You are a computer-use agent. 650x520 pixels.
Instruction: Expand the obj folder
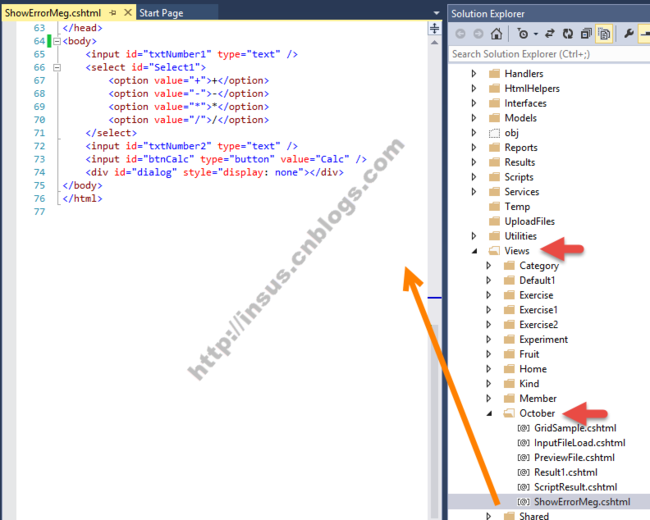coord(474,133)
